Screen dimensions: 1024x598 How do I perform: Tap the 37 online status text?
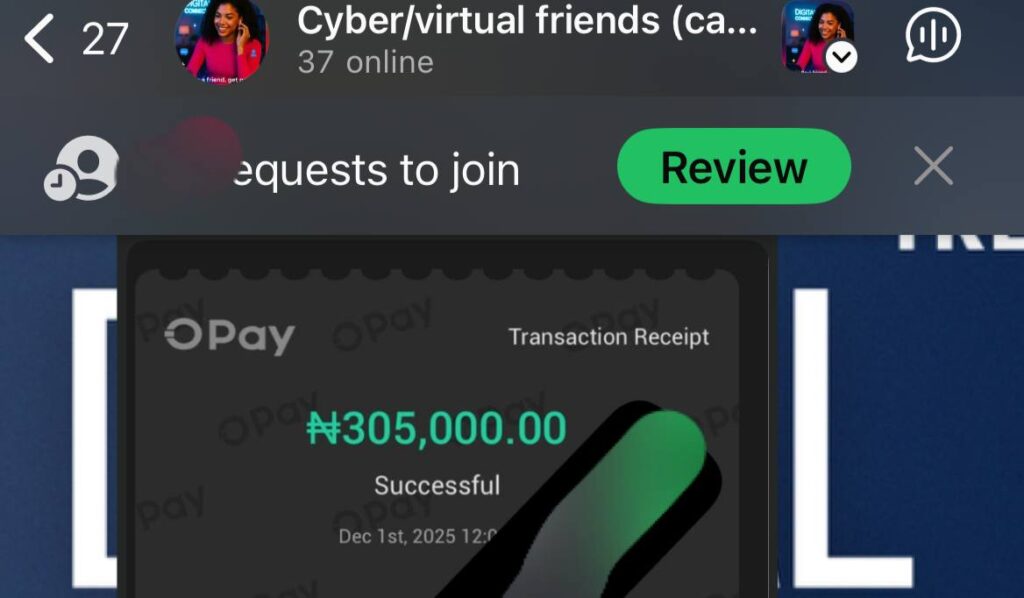[365, 63]
